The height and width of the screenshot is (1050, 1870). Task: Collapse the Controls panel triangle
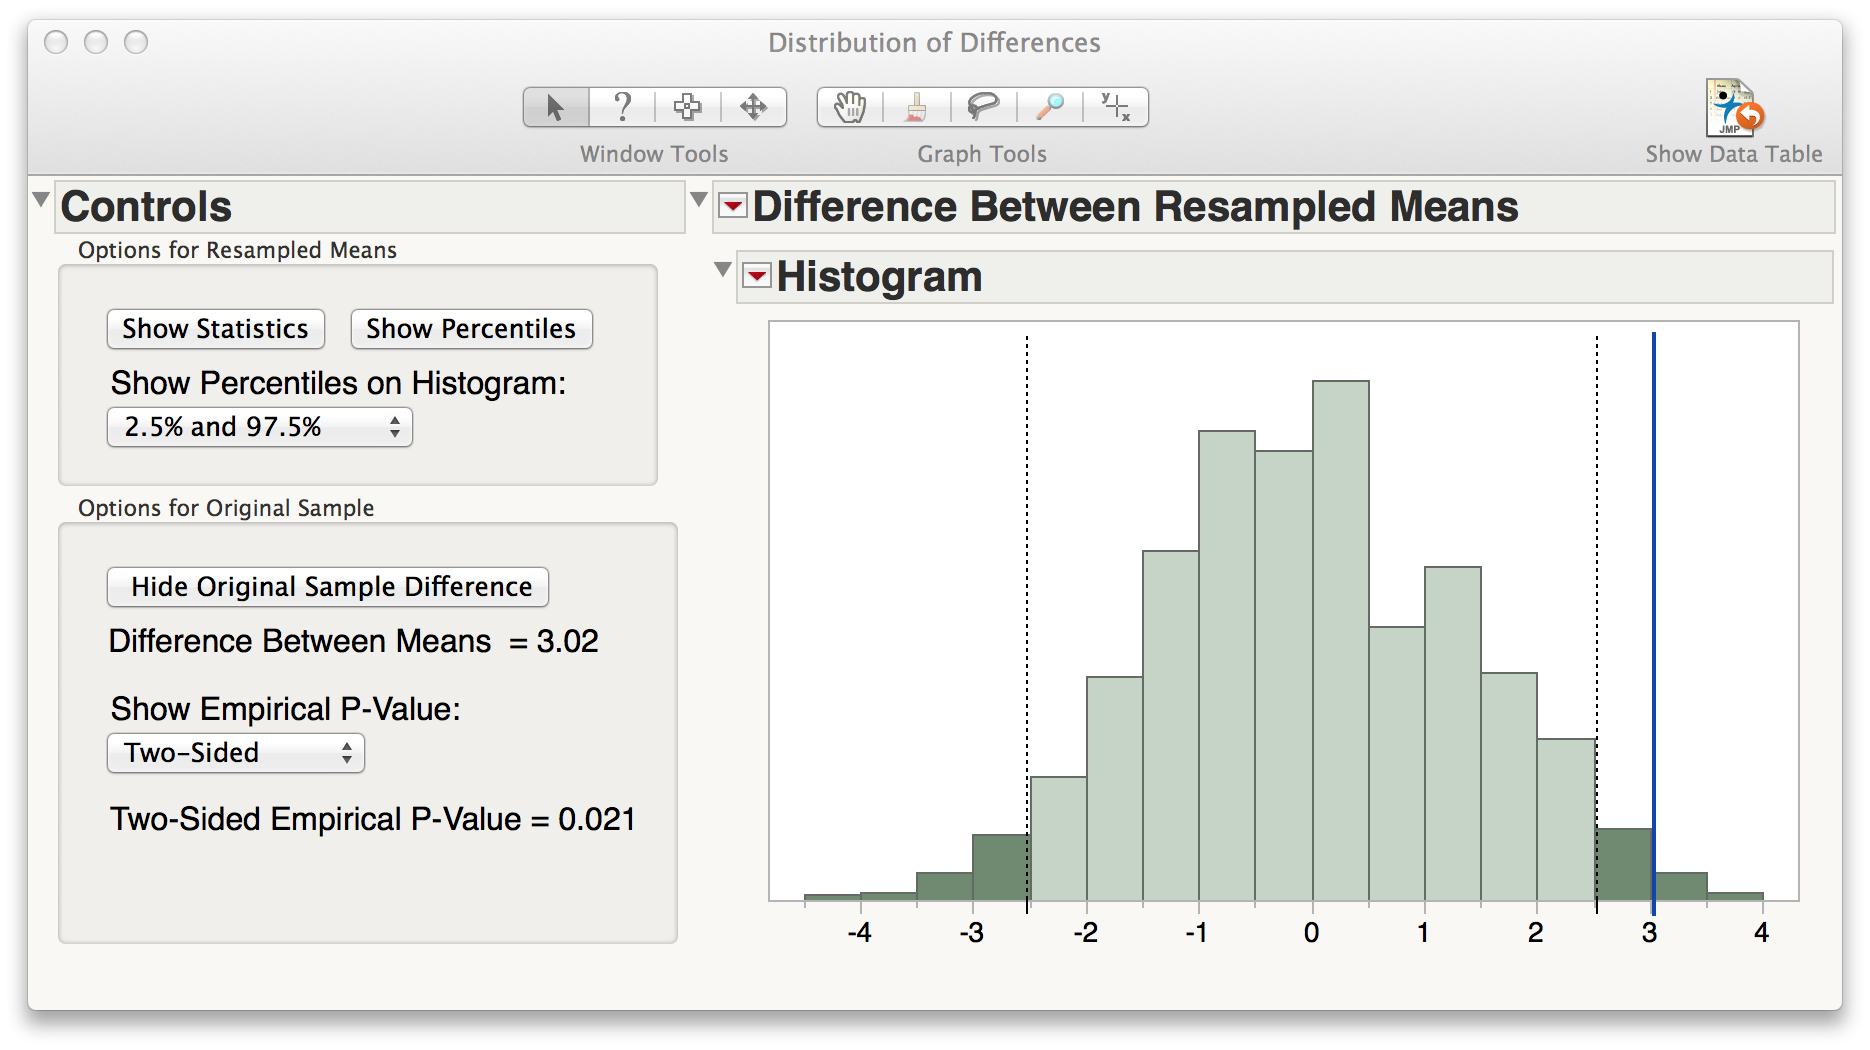tap(41, 200)
